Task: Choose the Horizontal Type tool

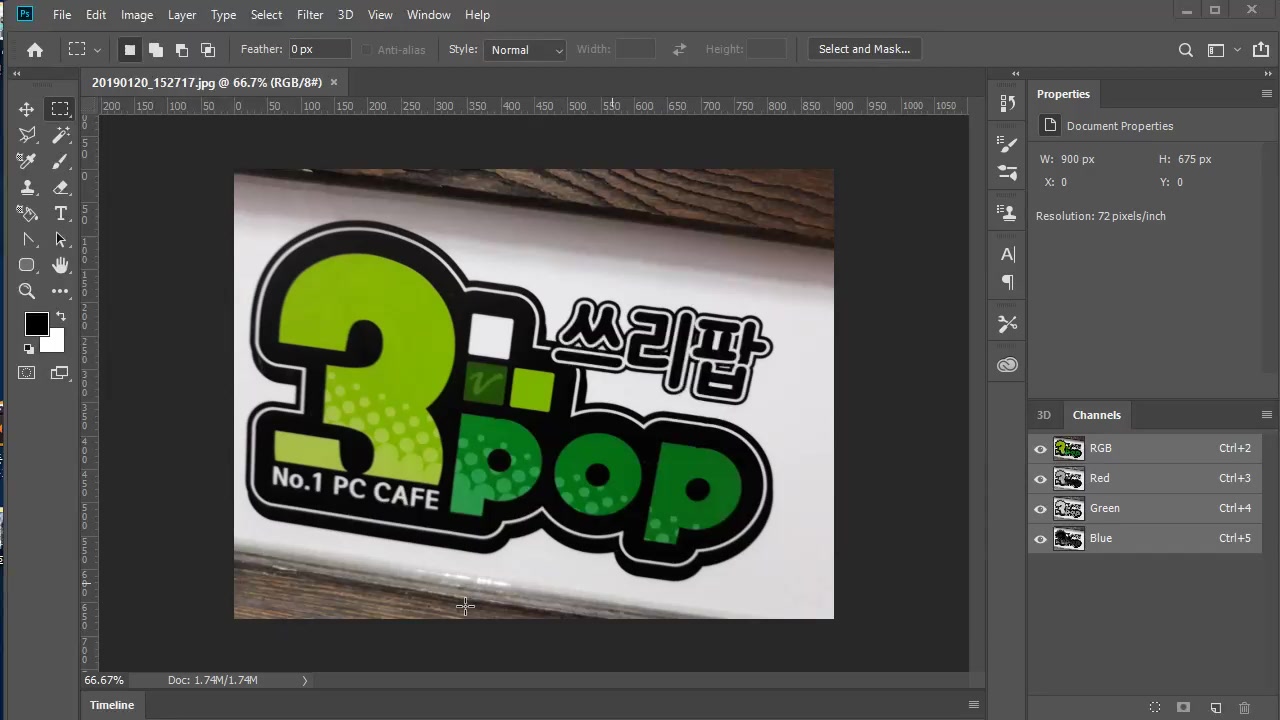Action: 61,213
